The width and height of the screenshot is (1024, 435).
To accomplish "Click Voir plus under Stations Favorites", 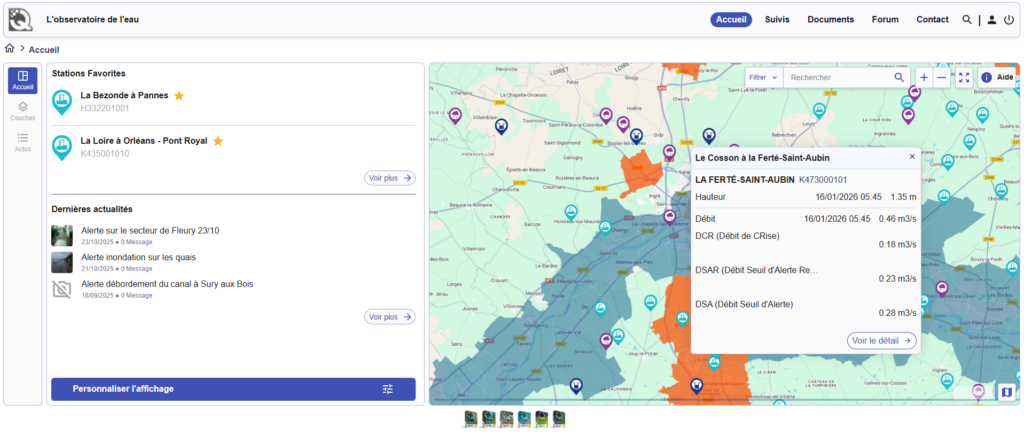I will click(x=389, y=178).
